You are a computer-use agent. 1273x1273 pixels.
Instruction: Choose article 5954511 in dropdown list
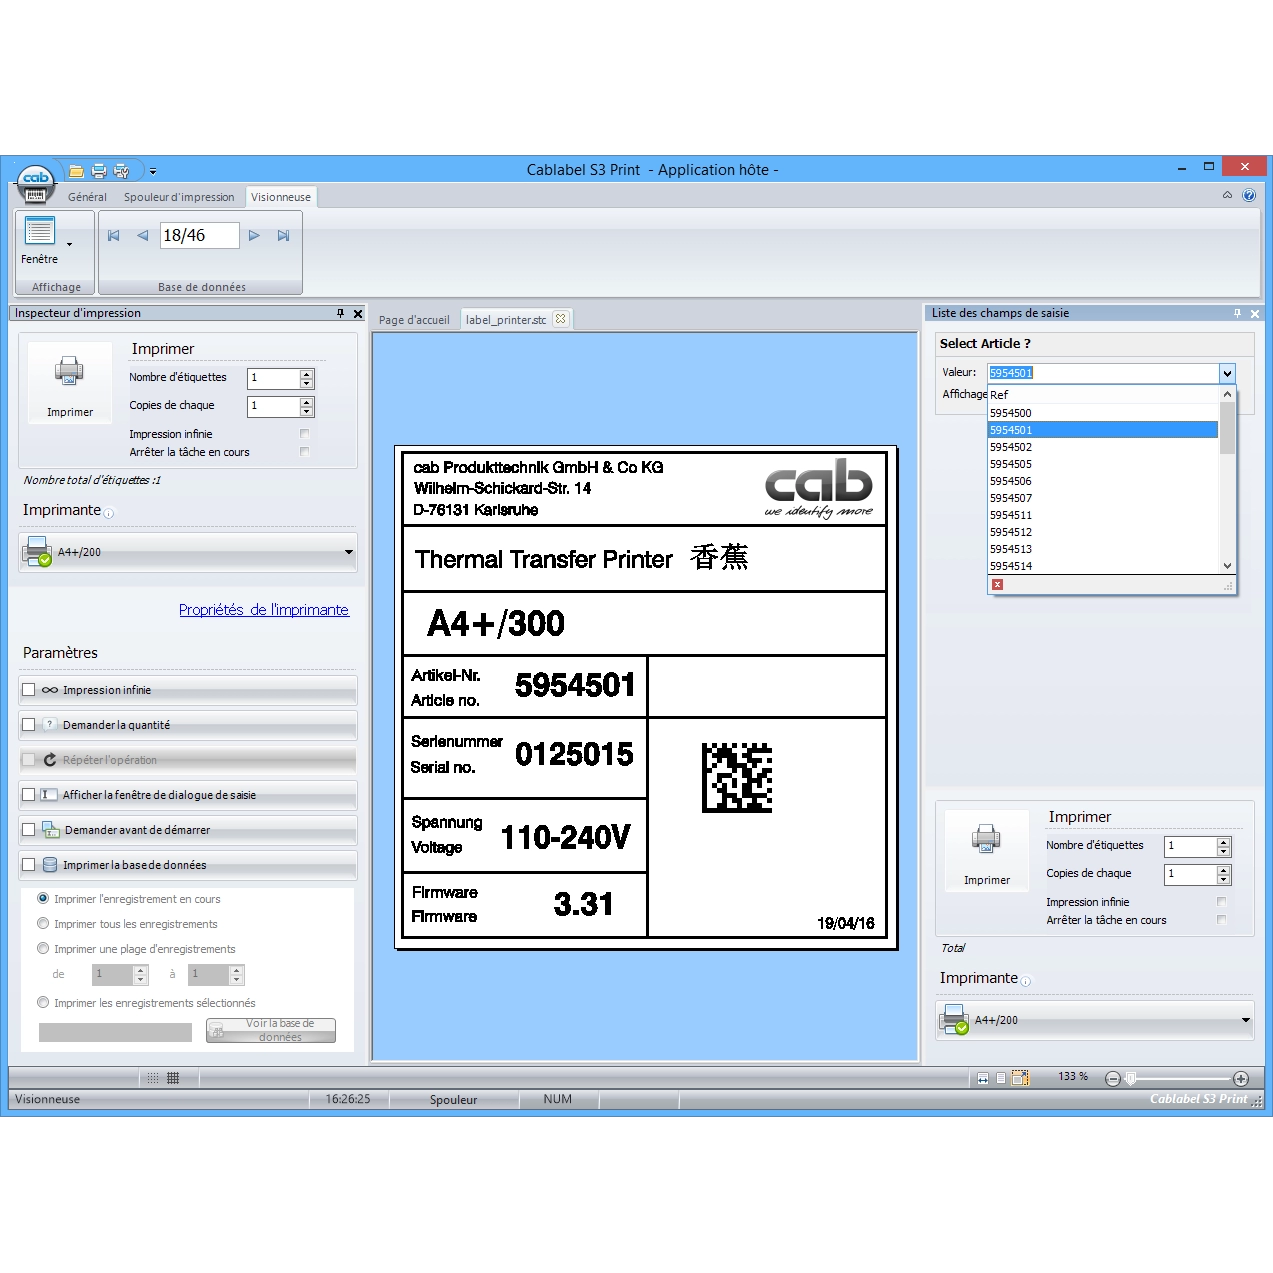[x=1102, y=515]
